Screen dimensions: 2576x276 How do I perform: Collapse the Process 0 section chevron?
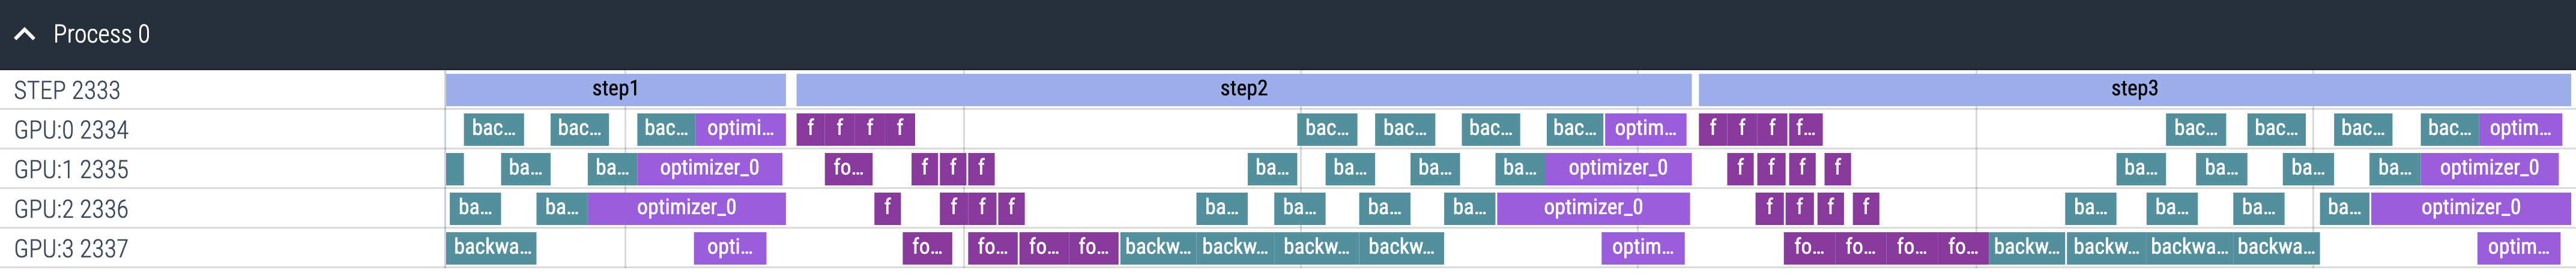[25, 34]
